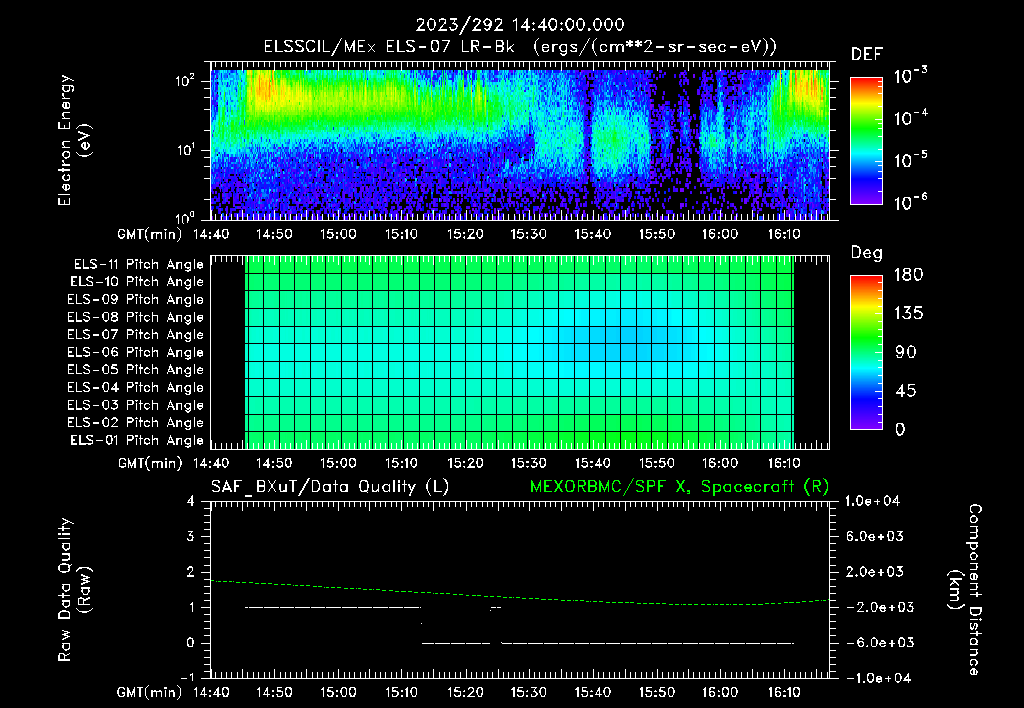
Task: Click the plot title timestamp 2023/292 14:40:00.000
Action: pos(520,25)
